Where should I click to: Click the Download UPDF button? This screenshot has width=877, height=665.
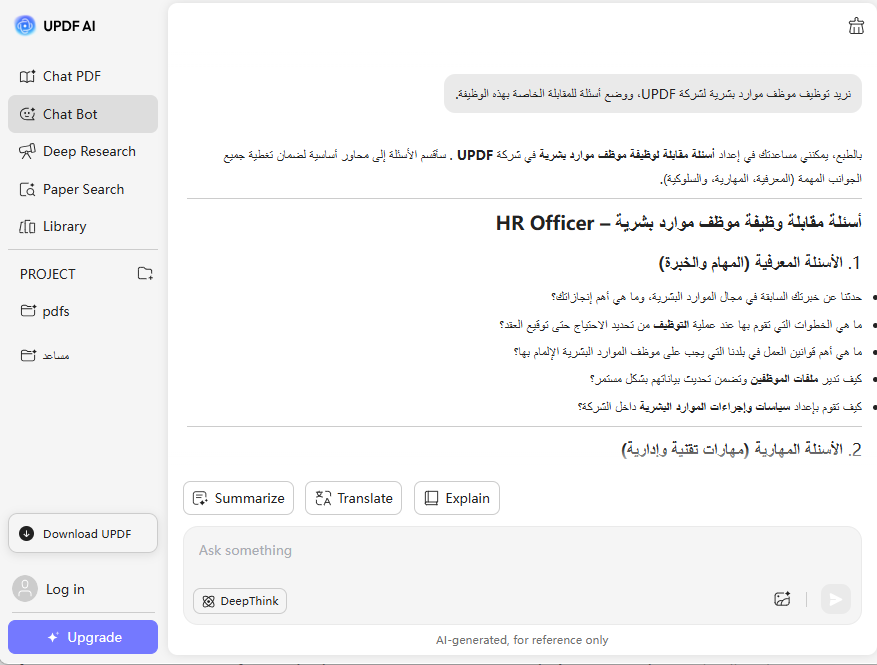click(83, 534)
